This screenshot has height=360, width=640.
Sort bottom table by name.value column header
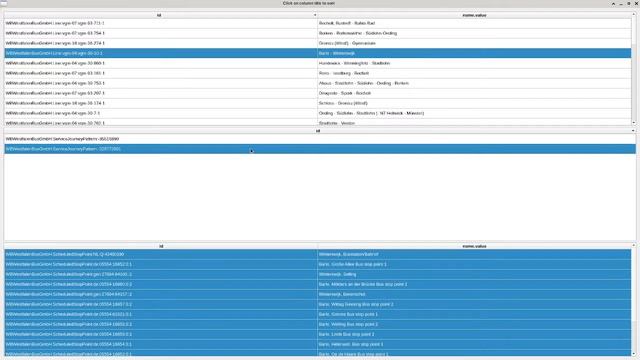pyautogui.click(x=474, y=246)
